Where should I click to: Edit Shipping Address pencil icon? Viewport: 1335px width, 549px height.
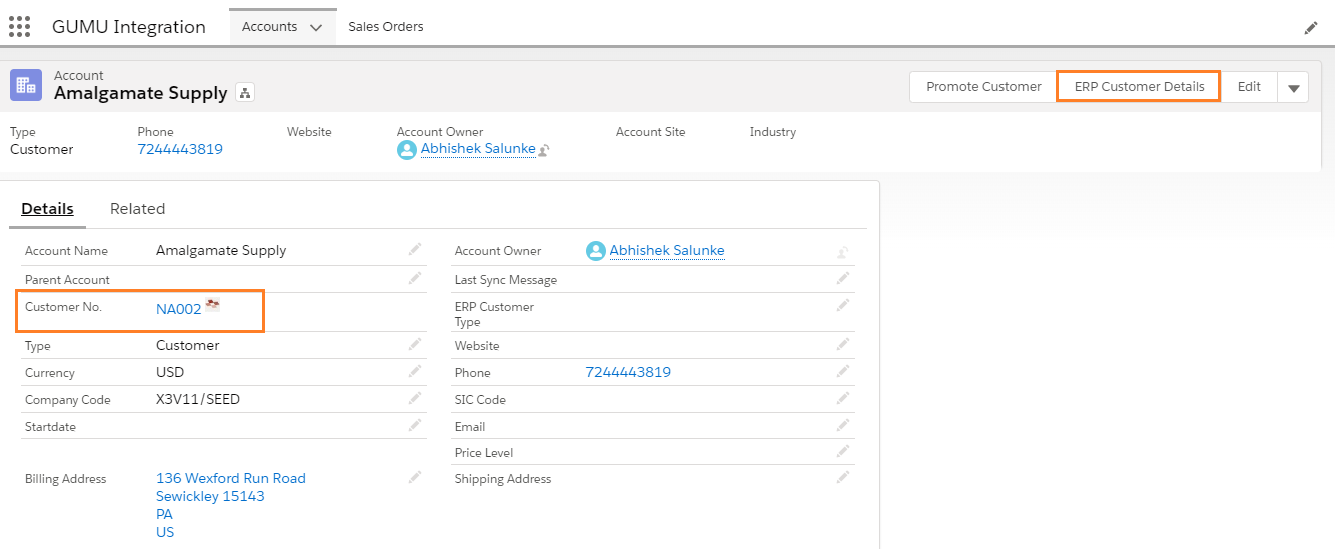(x=843, y=477)
